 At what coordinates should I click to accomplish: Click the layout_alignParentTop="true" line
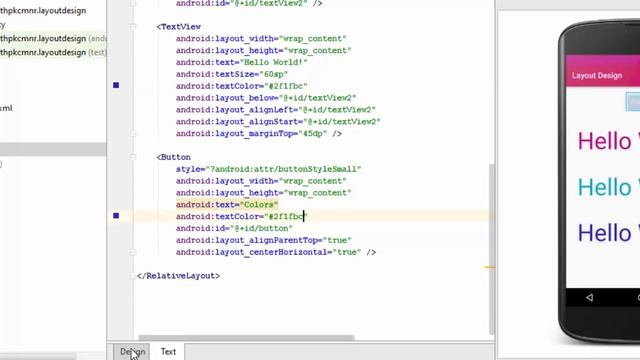[264, 240]
